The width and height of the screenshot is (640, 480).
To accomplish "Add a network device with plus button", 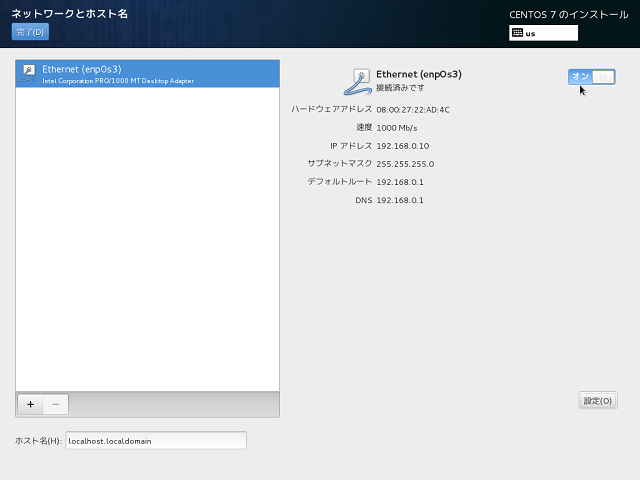I will [30, 404].
